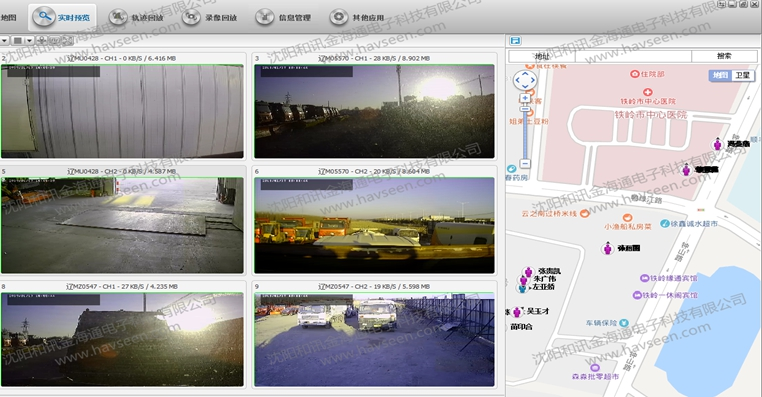Click the zoom slider handle on the map
The width and height of the screenshot is (762, 397).
pyautogui.click(x=525, y=108)
